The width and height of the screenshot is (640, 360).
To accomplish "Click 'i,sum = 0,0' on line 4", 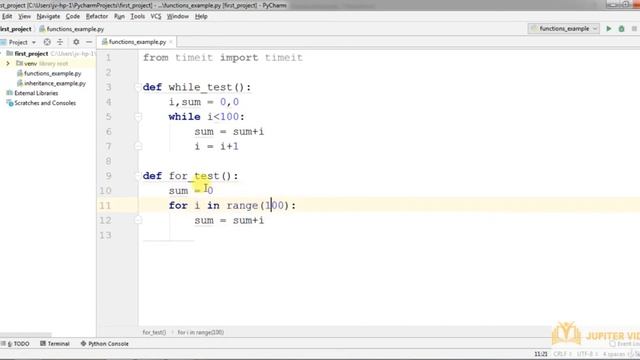I will tap(204, 102).
